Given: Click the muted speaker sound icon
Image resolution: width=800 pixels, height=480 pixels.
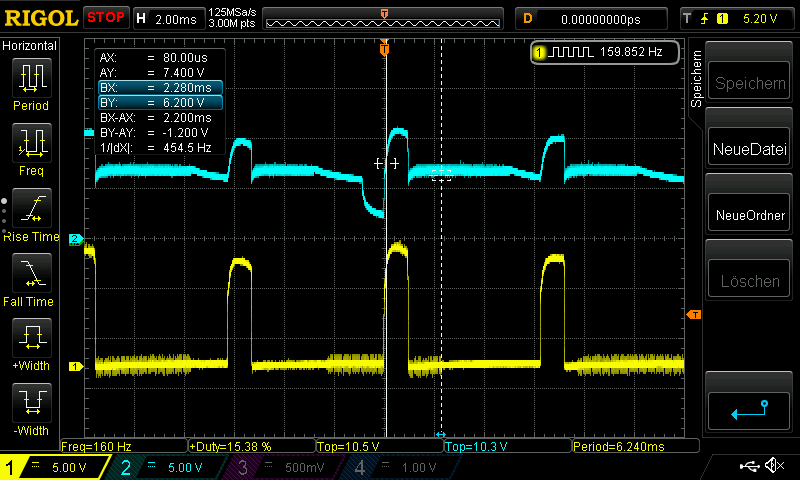Looking at the screenshot, I should coord(774,465).
